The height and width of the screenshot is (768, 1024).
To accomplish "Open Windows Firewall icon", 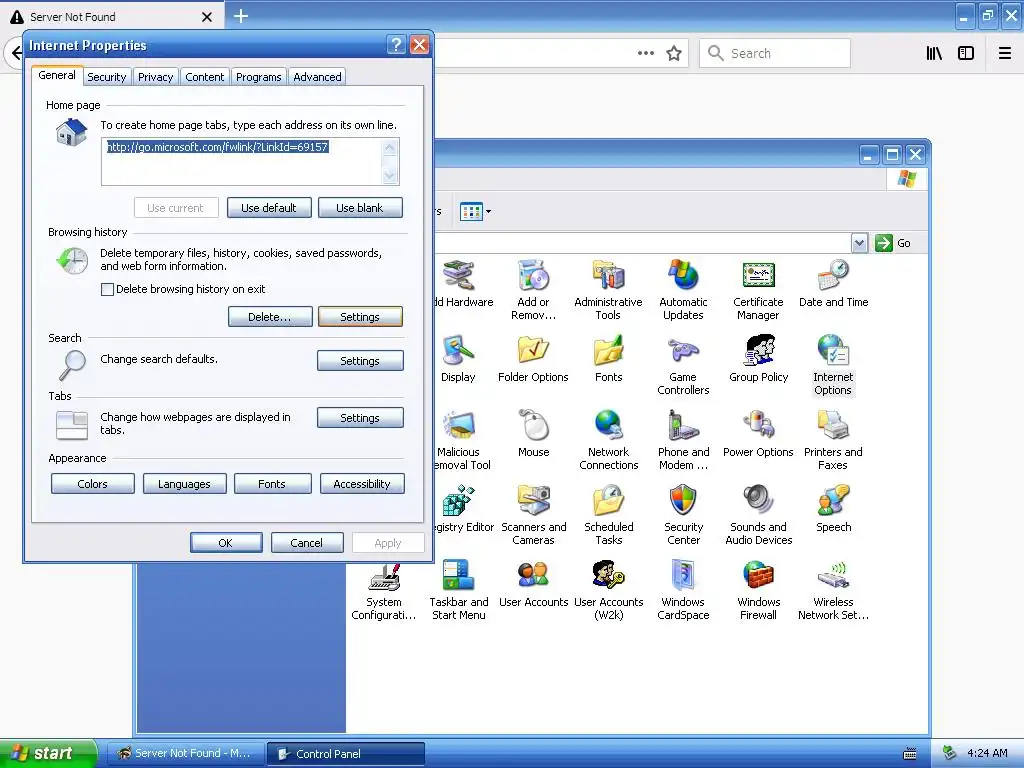I will pos(758,590).
